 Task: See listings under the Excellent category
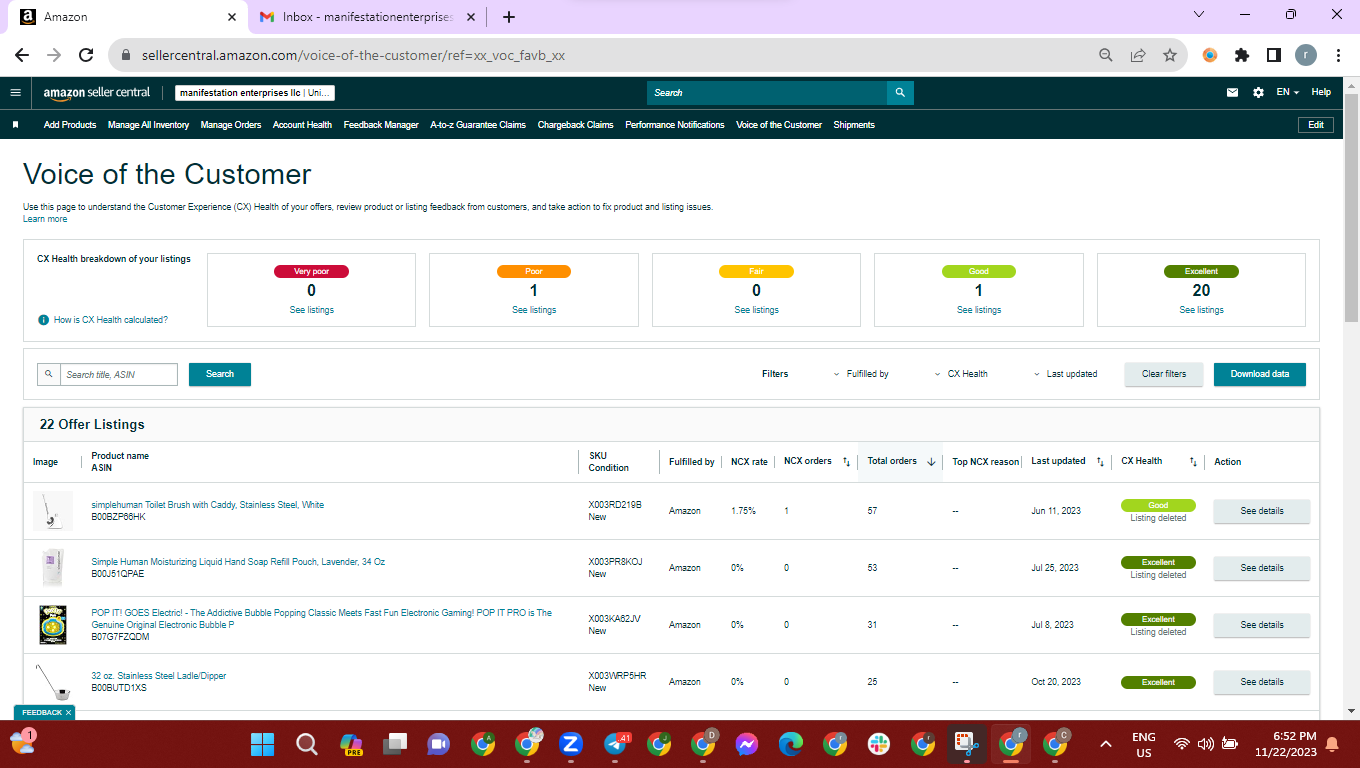point(1201,310)
